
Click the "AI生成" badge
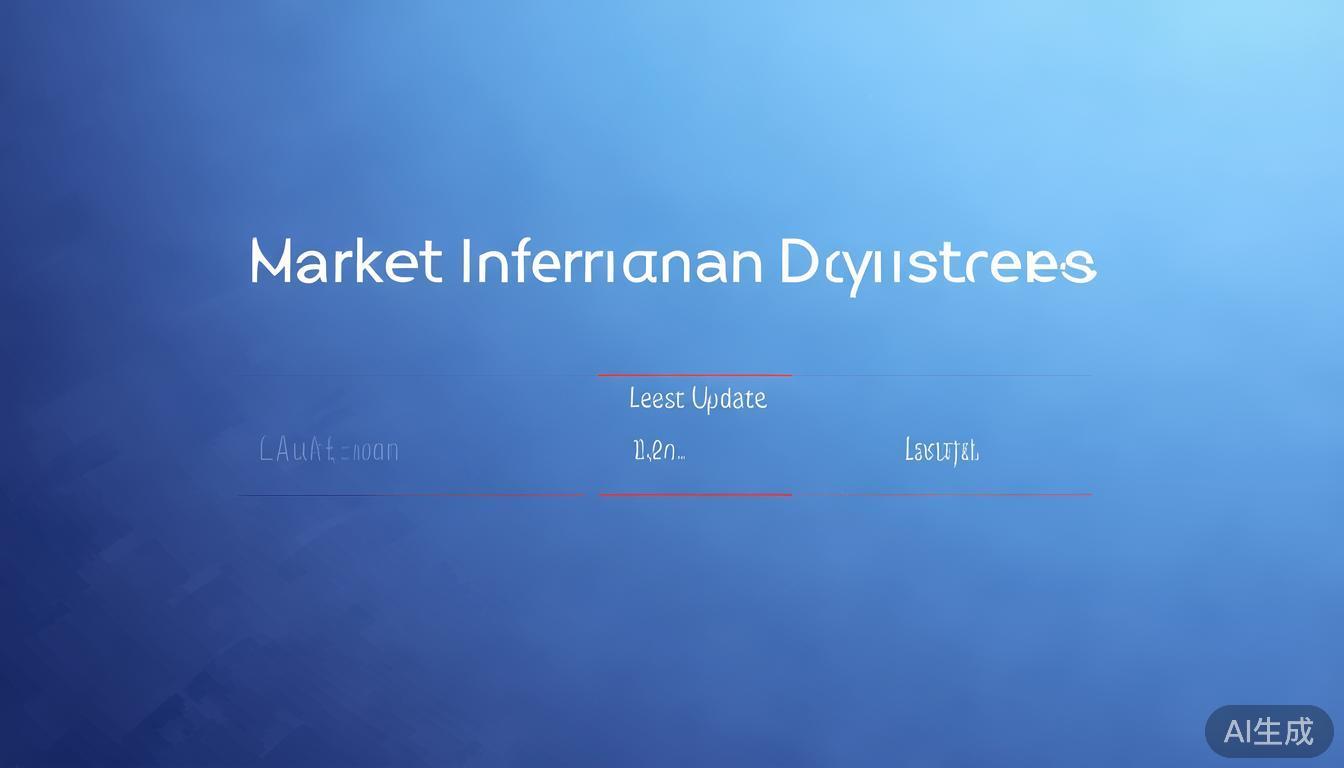click(x=1268, y=731)
